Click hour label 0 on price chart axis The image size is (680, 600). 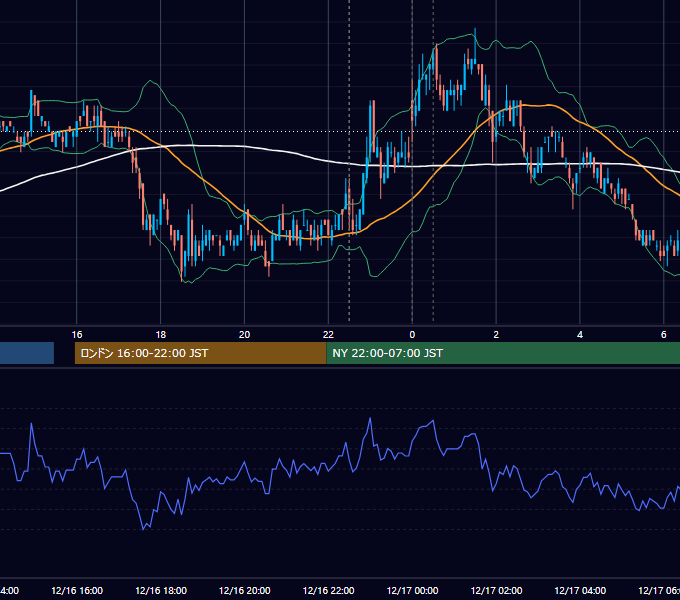[412, 335]
